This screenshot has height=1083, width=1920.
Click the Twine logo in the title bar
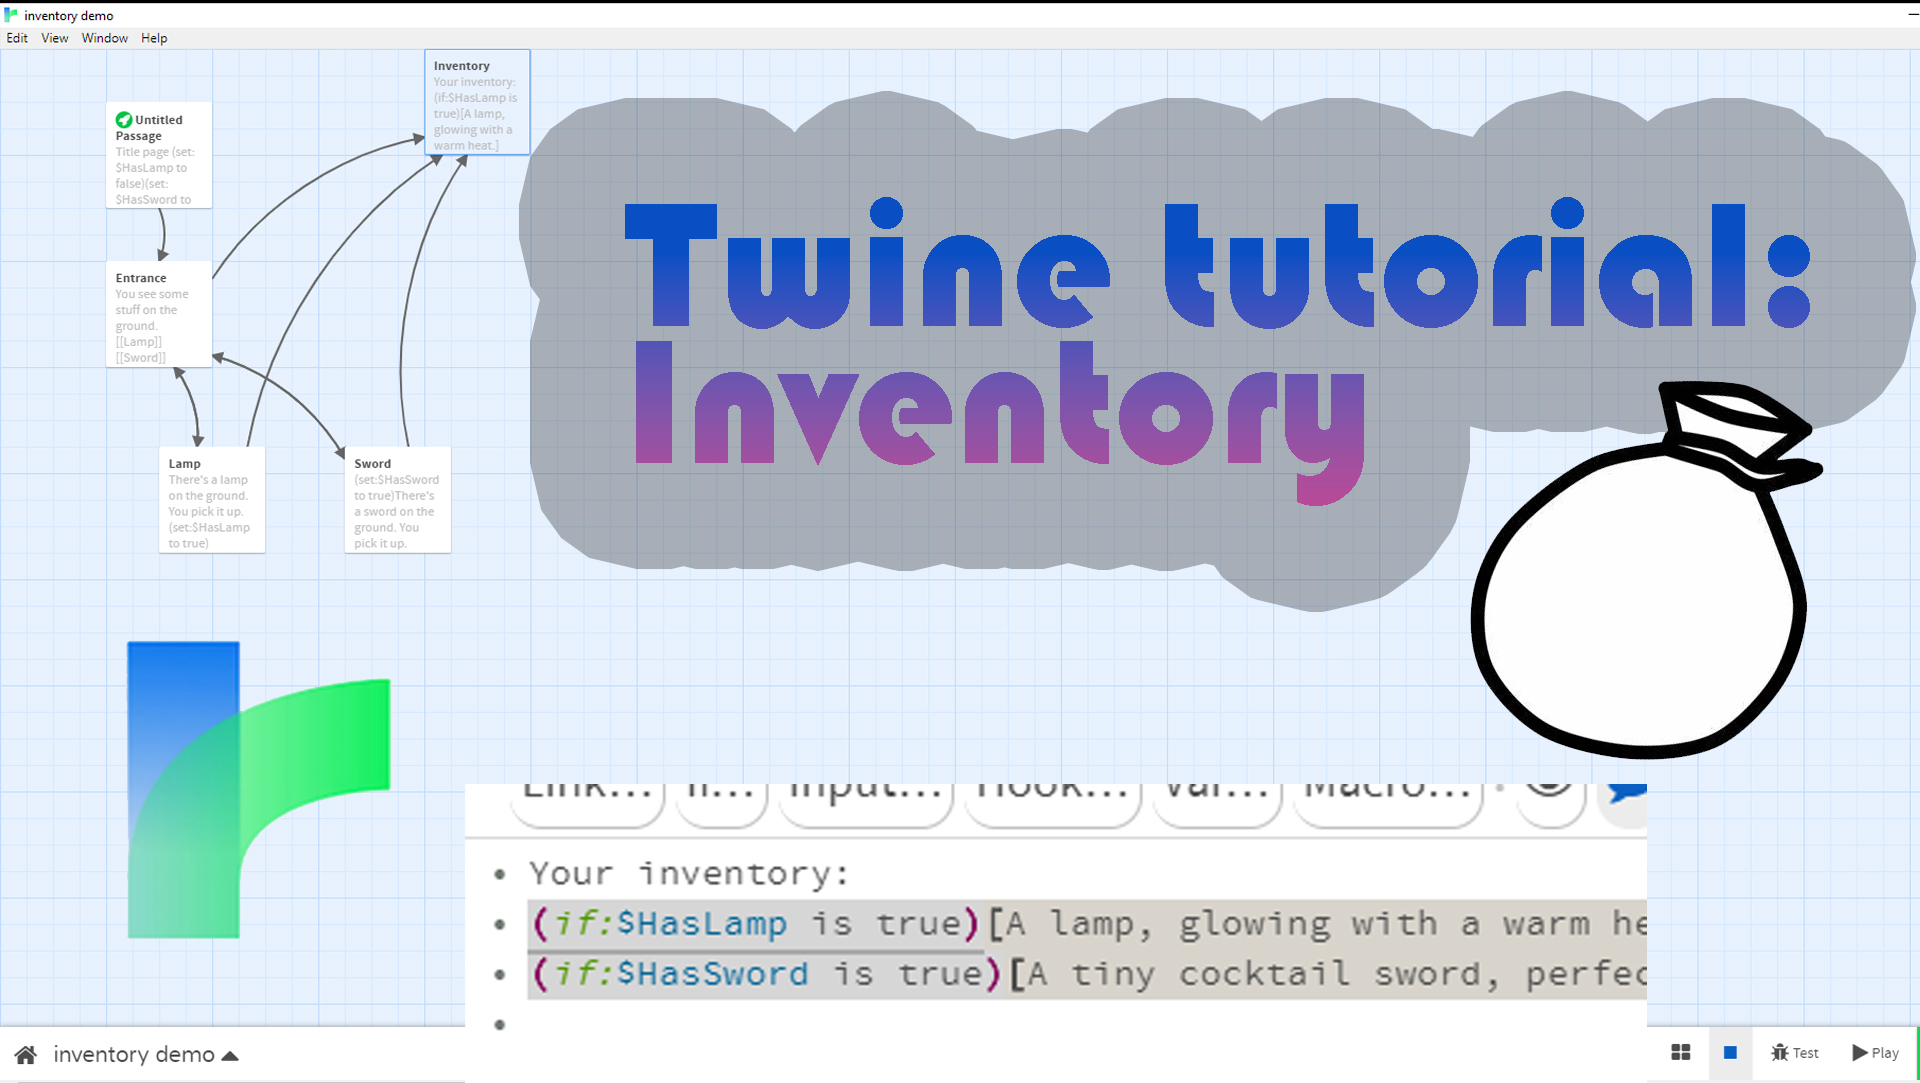point(10,15)
